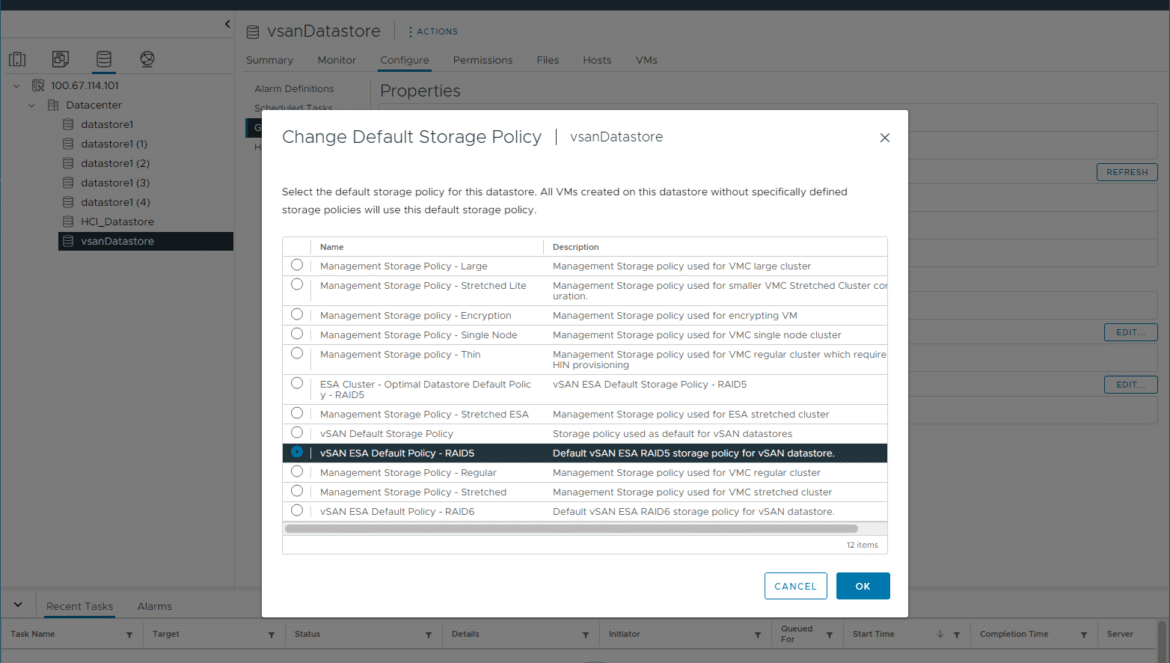The width and height of the screenshot is (1170, 663).
Task: Select HCI_Datastore in the inventory tree
Action: (117, 221)
